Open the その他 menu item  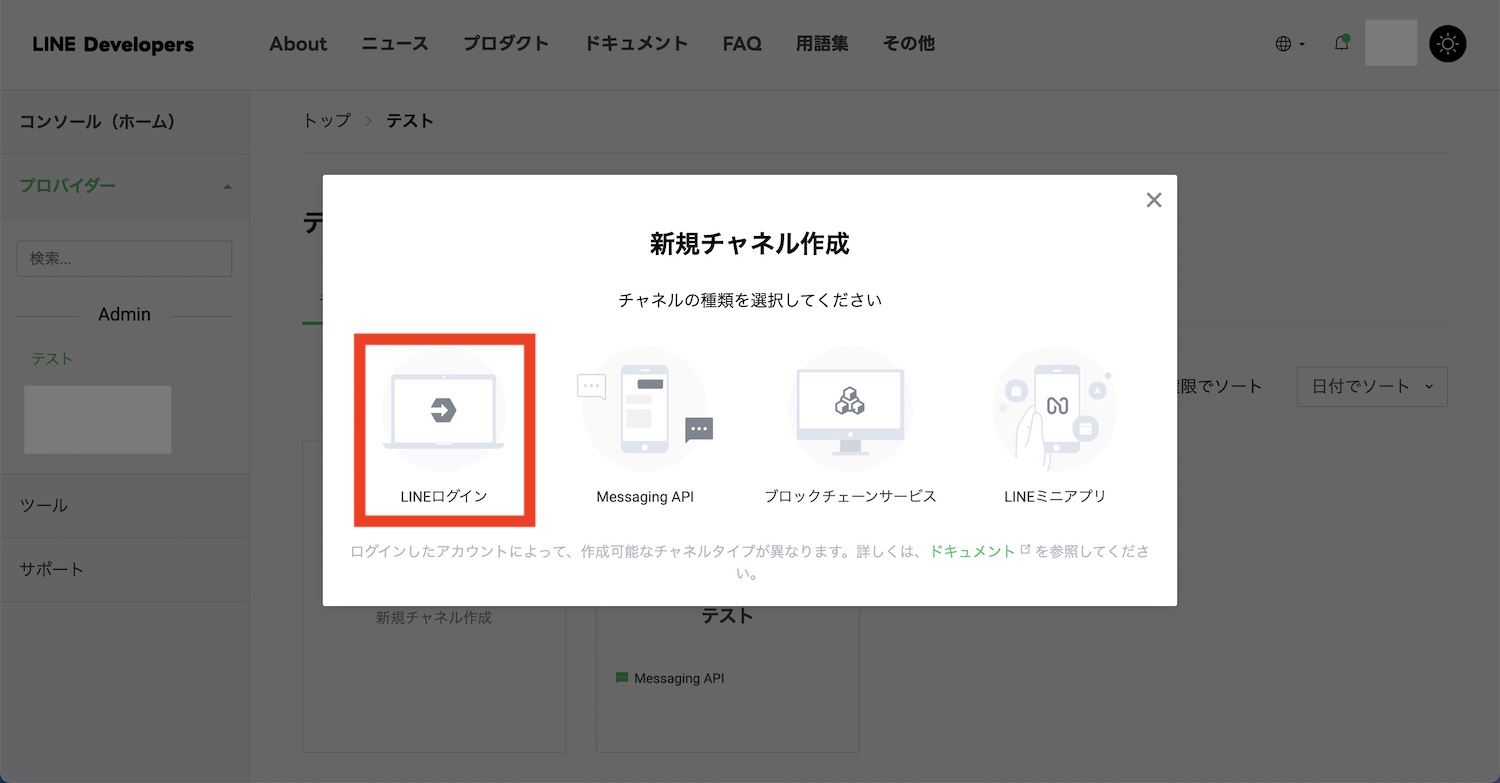click(909, 44)
